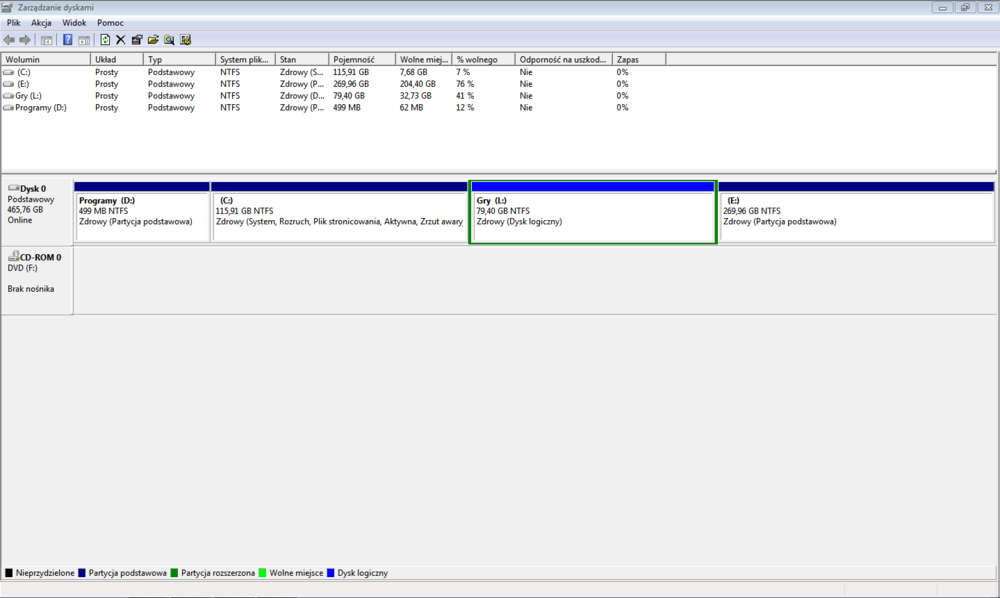Screen dimensions: 1000x598
Task: Click the 115,91 GB capacity cell
Action: pyautogui.click(x=351, y=72)
